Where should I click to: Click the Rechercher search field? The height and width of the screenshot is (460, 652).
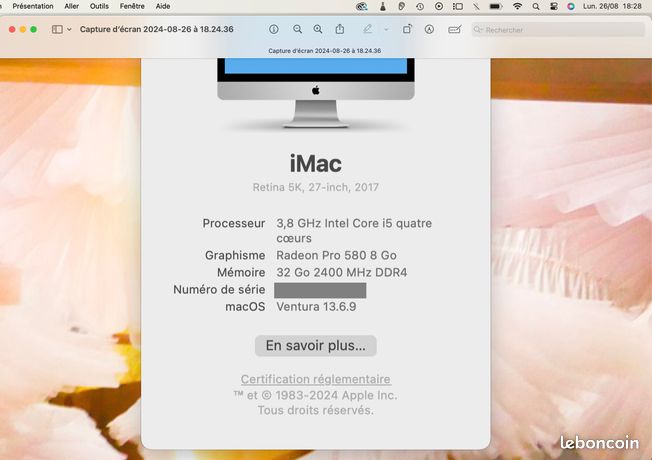(558, 30)
